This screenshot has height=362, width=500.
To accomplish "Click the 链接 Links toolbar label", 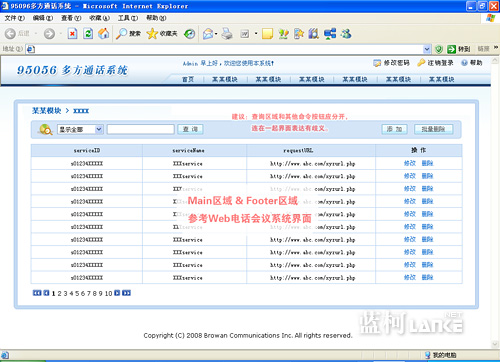I will pos(483,49).
